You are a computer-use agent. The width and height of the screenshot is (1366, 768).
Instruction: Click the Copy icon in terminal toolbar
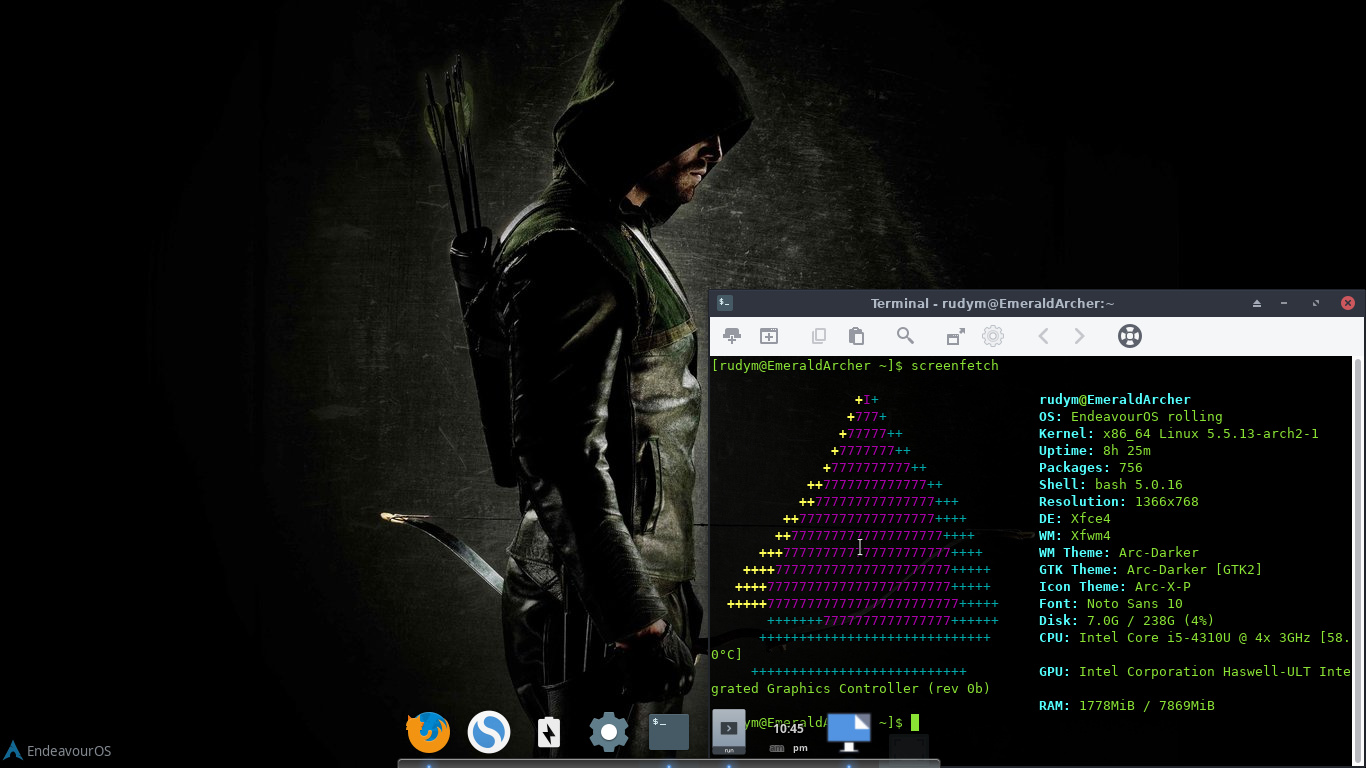pos(819,336)
